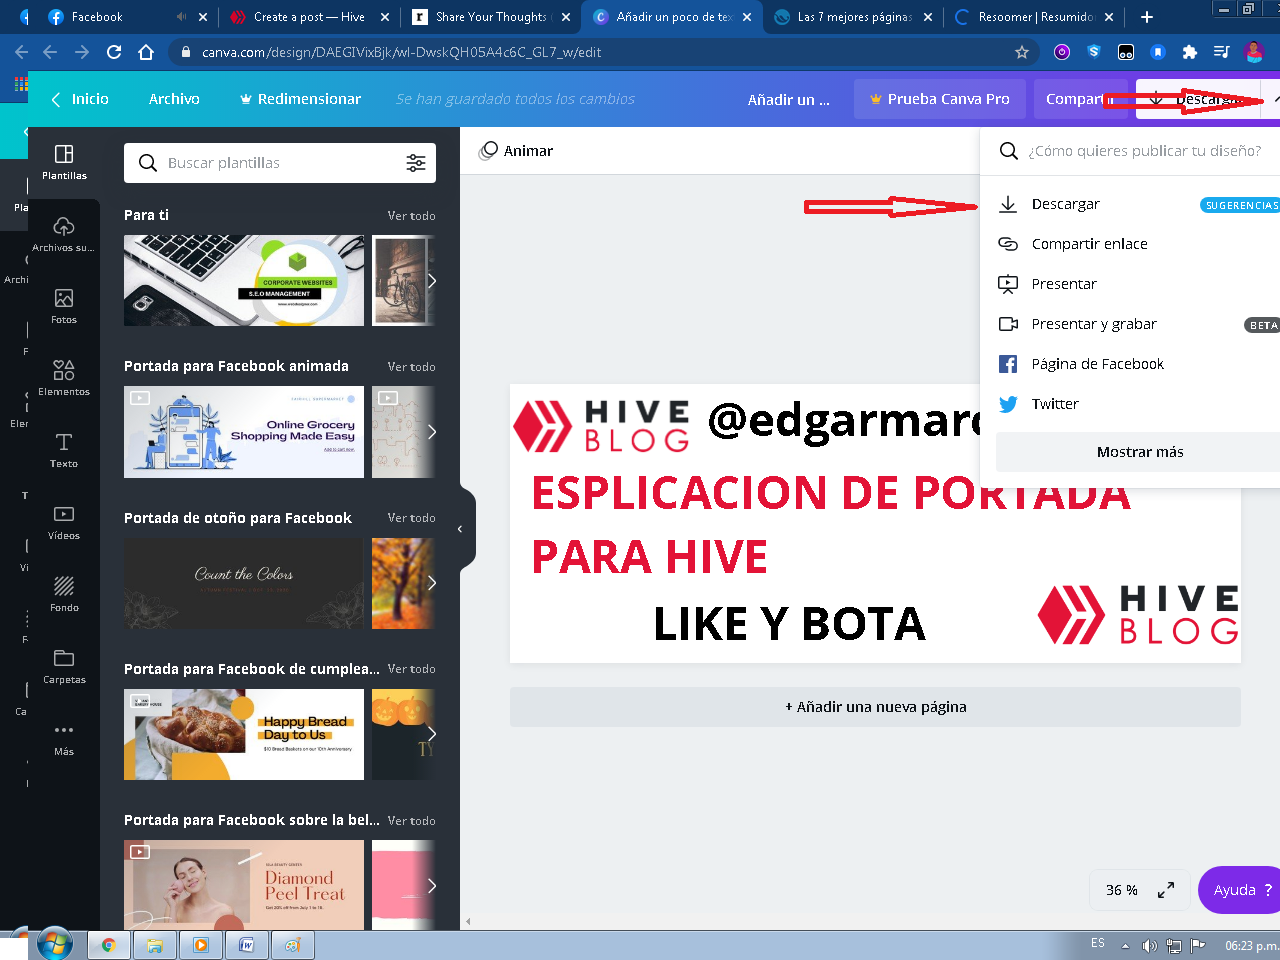The height and width of the screenshot is (960, 1280).
Task: Open the Chrome profile avatar
Action: (x=1254, y=52)
